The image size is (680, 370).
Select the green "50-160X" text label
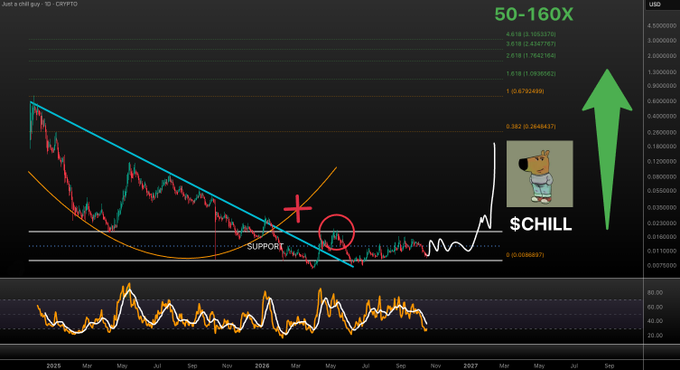pos(534,14)
